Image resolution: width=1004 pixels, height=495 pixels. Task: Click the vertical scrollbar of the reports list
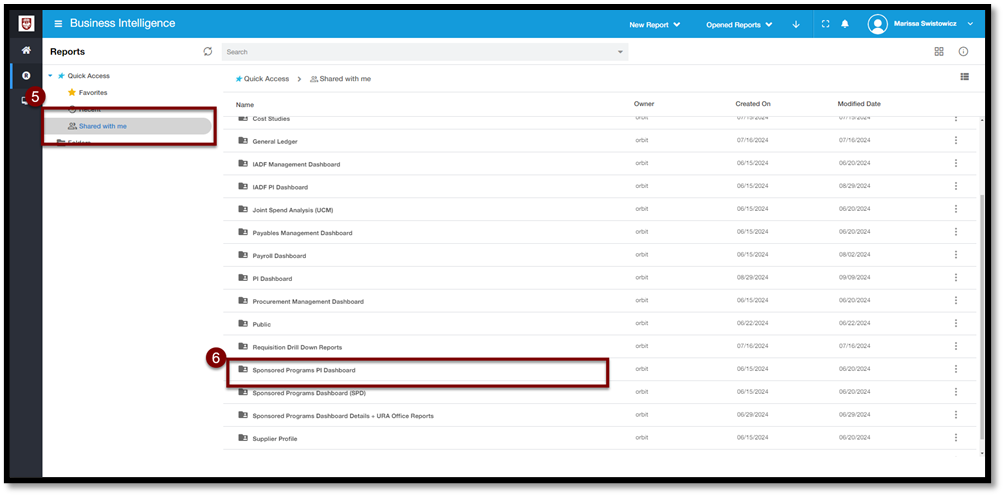click(x=983, y=318)
